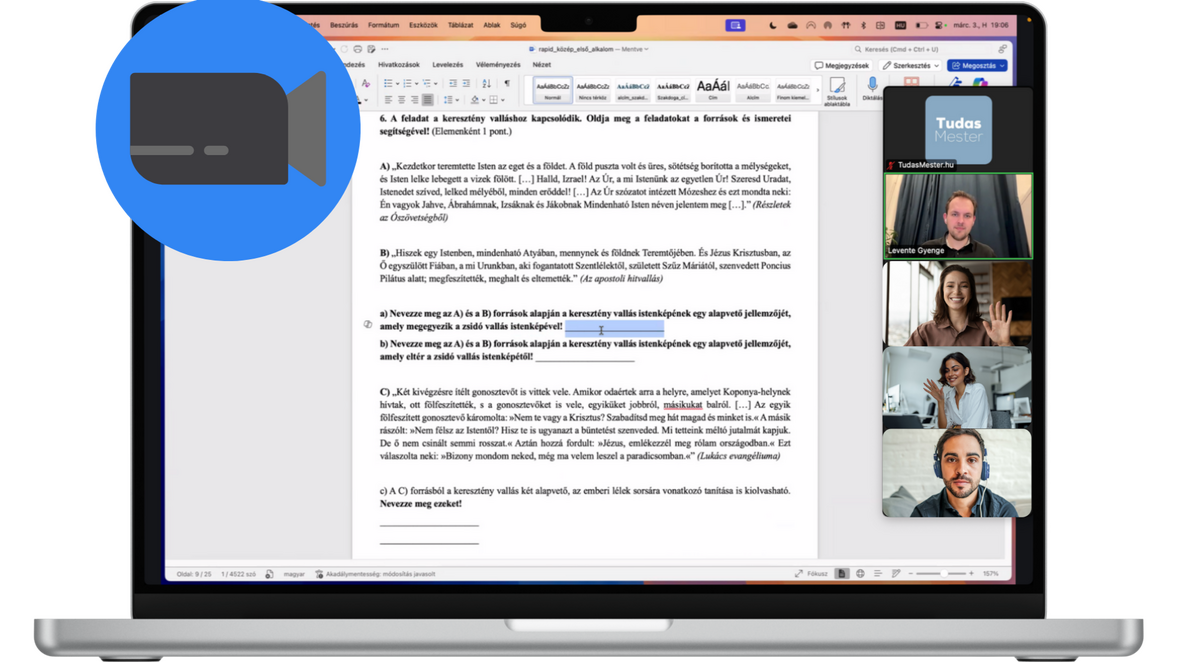Adjust the zoom slider in status bar
The image size is (1177, 662).
point(942,574)
